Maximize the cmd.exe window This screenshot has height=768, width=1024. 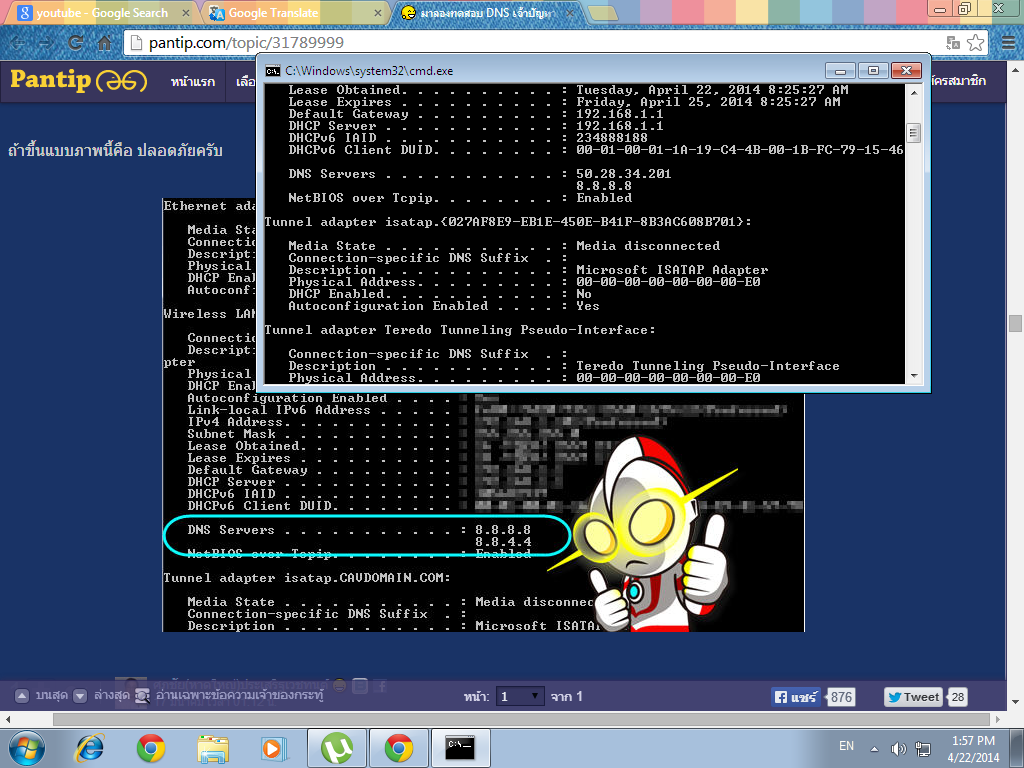[873, 71]
